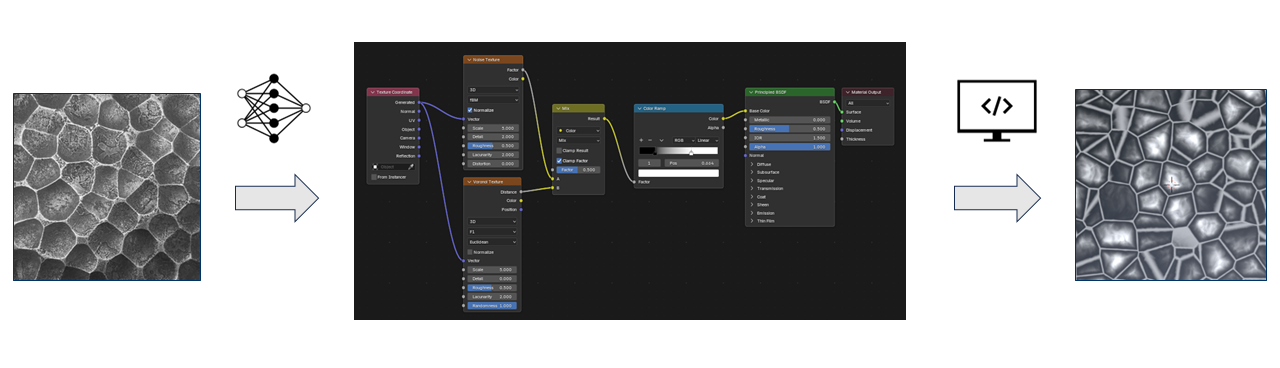This screenshot has height=368, width=1280.
Task: Open the Color data type dropdown in Mix
Action: [579, 130]
